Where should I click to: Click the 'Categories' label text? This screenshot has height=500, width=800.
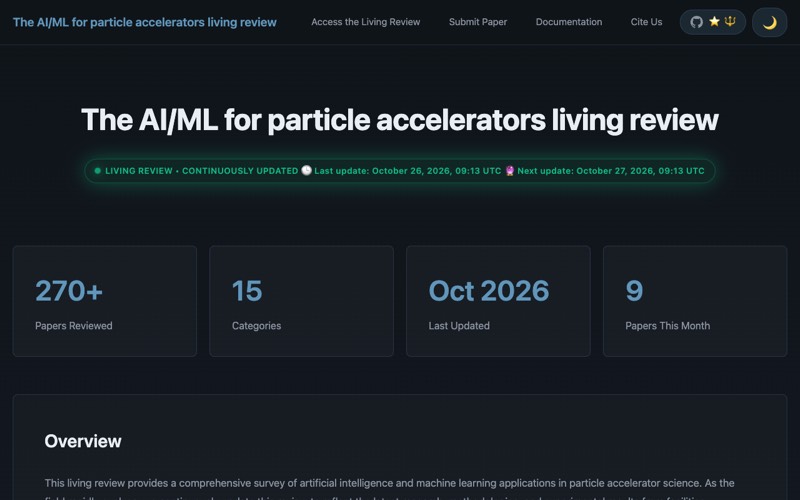257,326
